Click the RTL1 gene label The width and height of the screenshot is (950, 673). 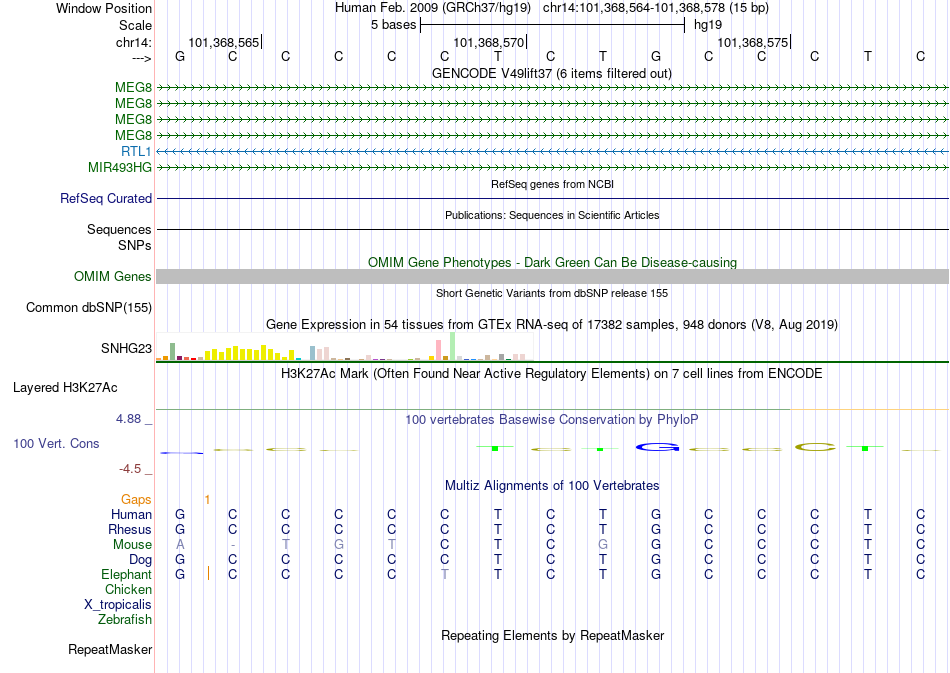click(x=136, y=151)
